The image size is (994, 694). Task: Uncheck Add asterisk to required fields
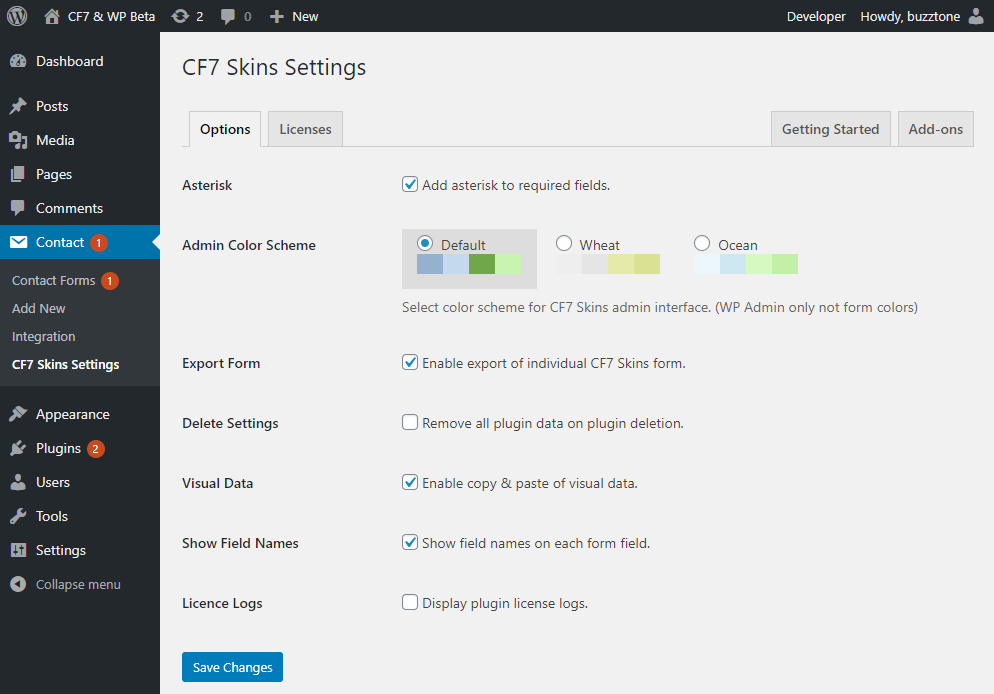point(410,184)
